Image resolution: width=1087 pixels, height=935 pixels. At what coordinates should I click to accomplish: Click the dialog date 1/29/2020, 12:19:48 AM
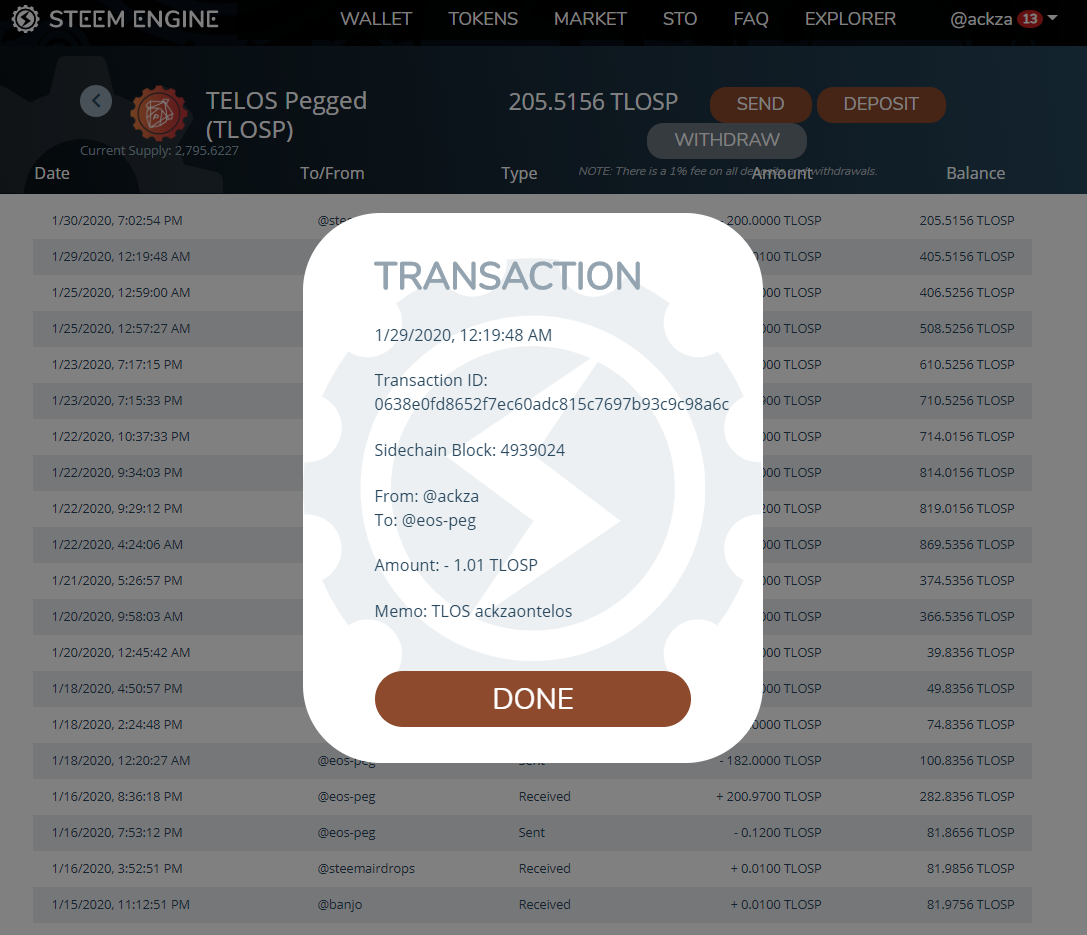coord(463,335)
